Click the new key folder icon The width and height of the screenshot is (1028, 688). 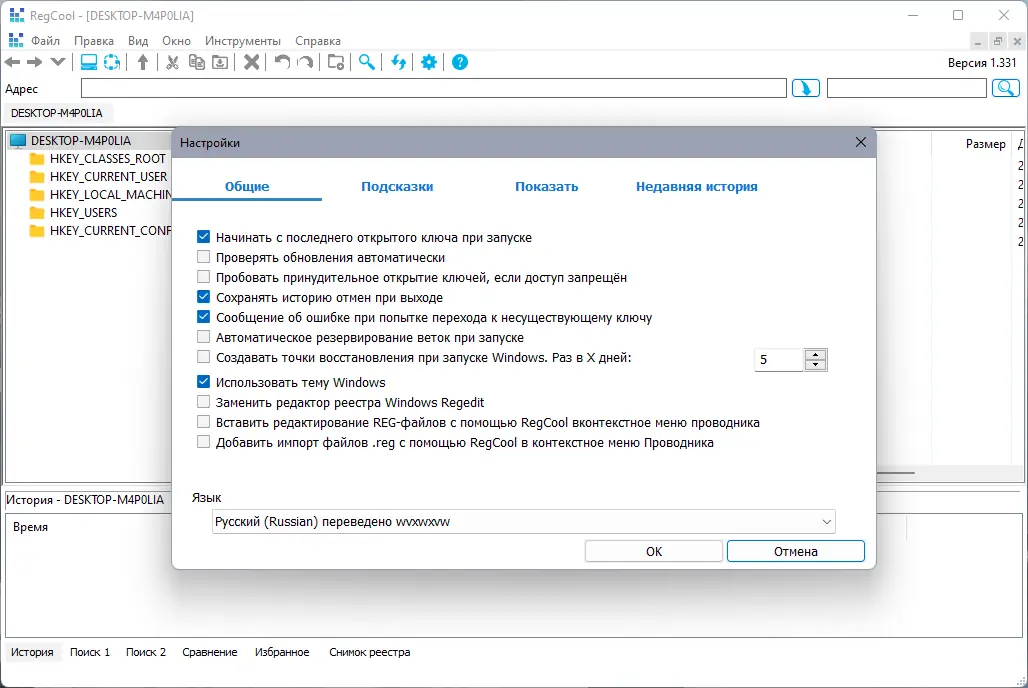(336, 62)
